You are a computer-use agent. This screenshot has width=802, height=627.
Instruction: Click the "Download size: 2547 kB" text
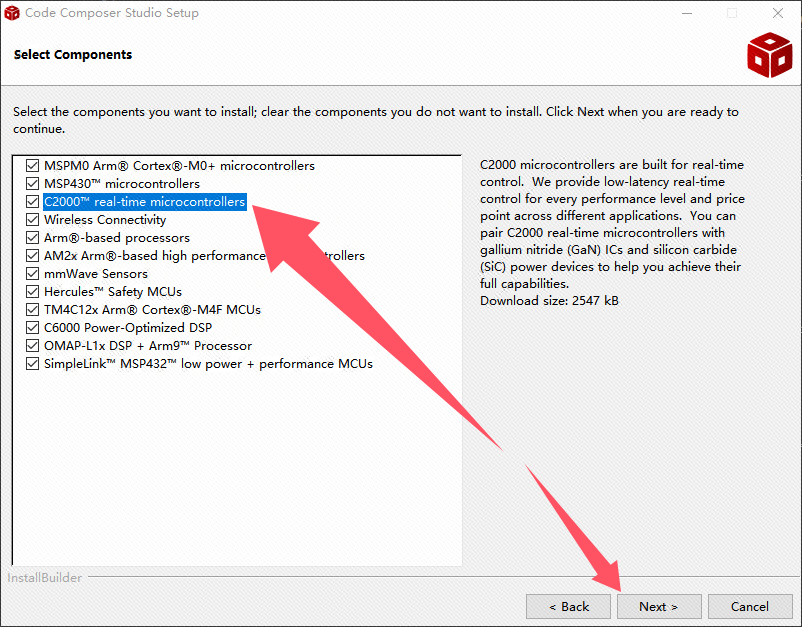tap(549, 301)
